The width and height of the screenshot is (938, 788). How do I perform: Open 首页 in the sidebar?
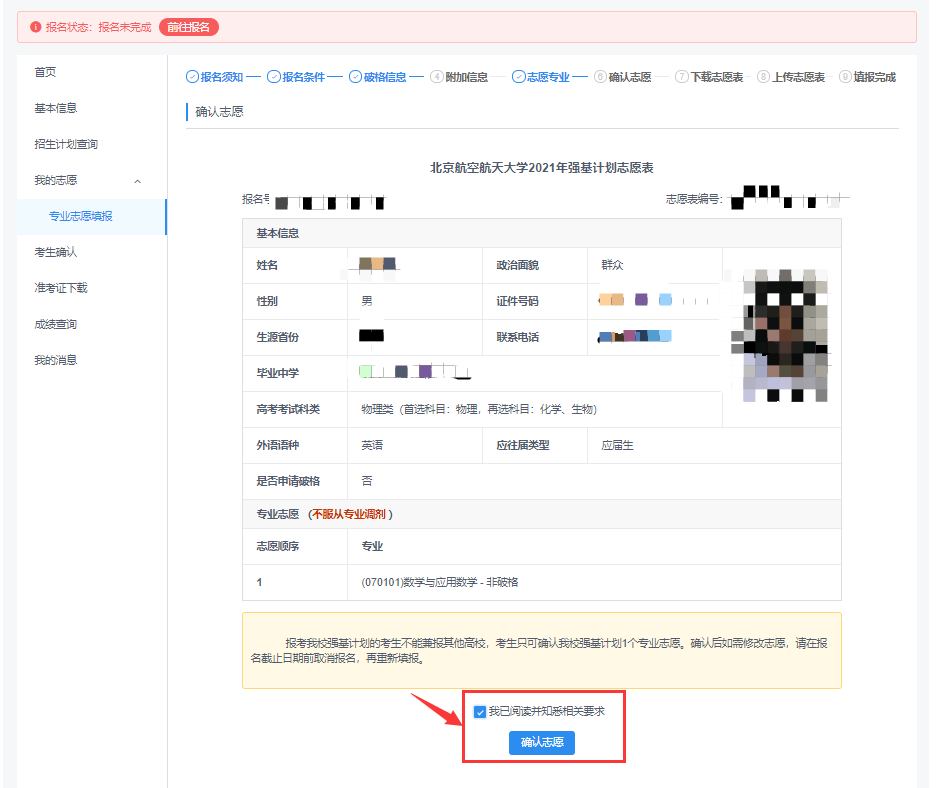click(x=45, y=72)
